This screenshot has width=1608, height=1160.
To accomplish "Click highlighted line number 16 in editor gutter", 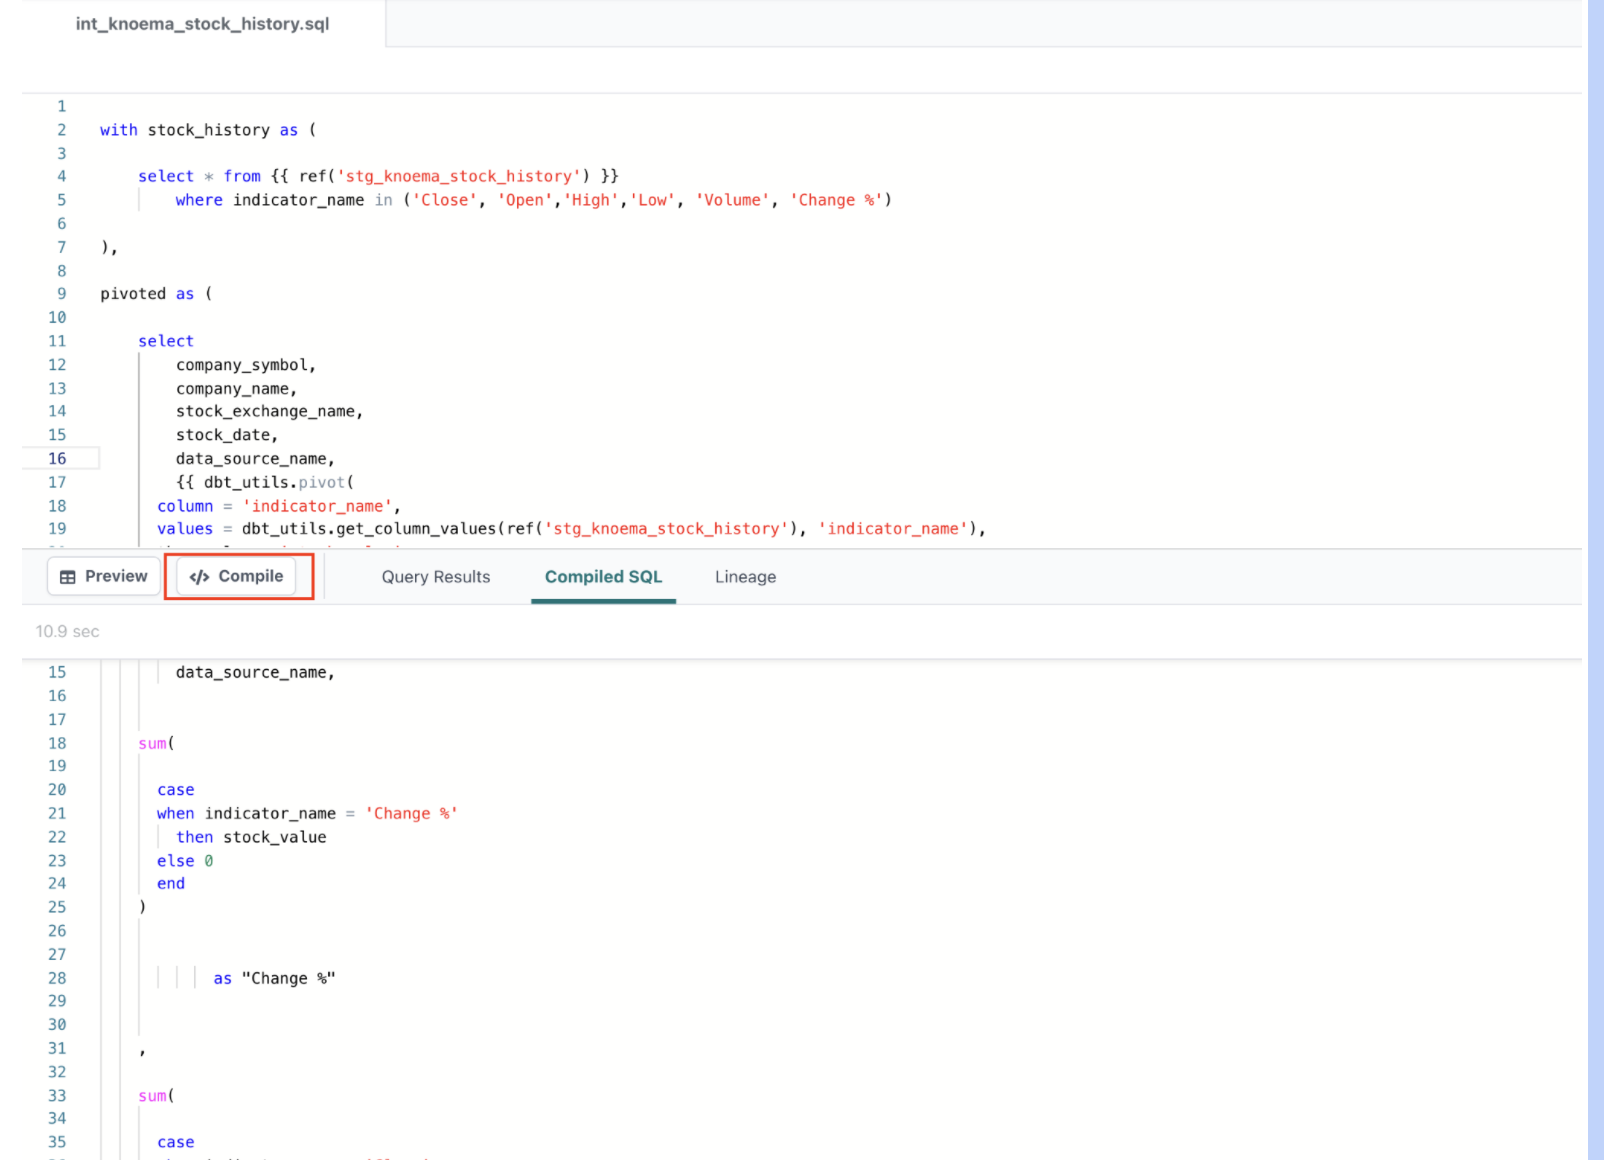I will [x=57, y=459].
